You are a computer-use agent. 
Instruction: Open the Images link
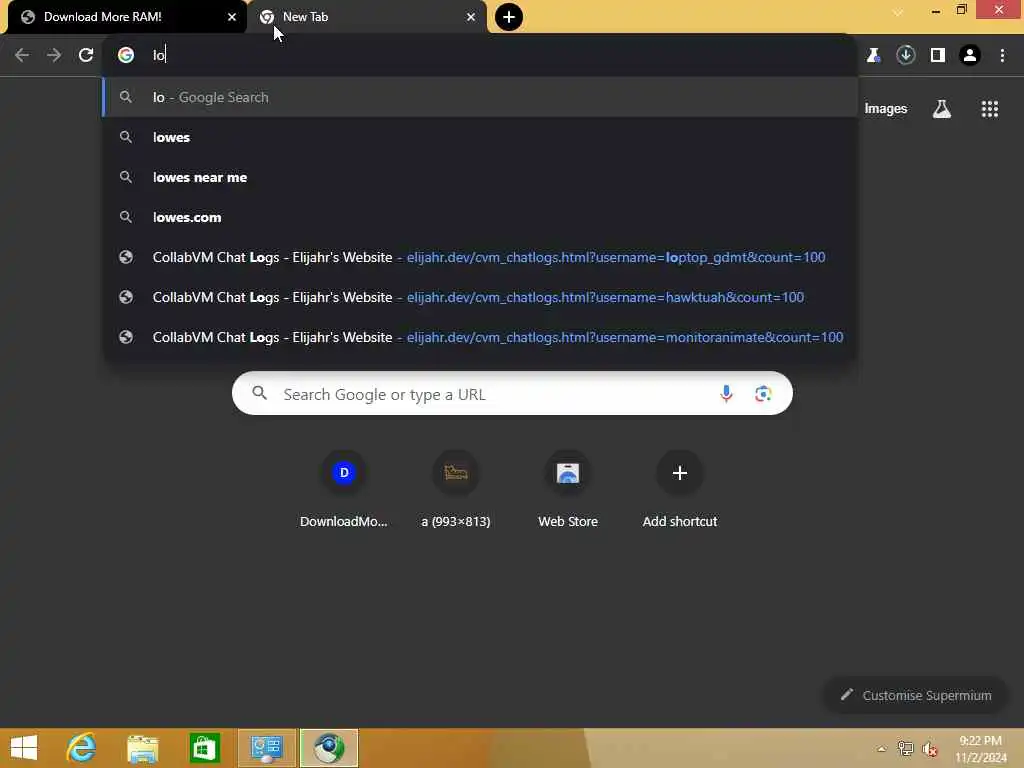point(886,109)
